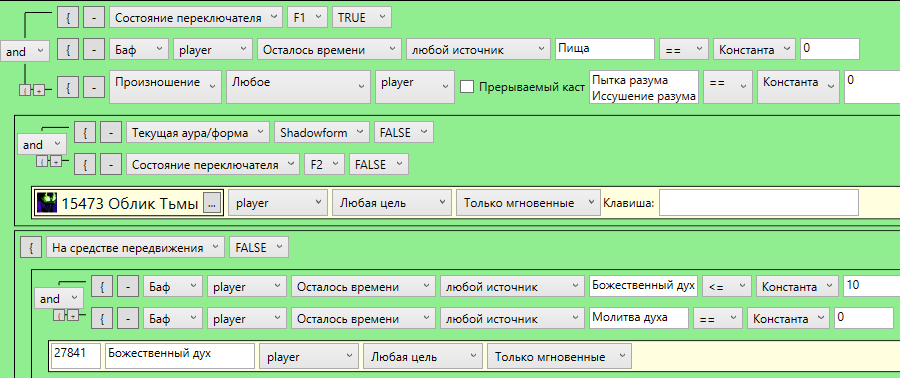
Task: Open the topmost and operator dropdown
Action: click(25, 52)
